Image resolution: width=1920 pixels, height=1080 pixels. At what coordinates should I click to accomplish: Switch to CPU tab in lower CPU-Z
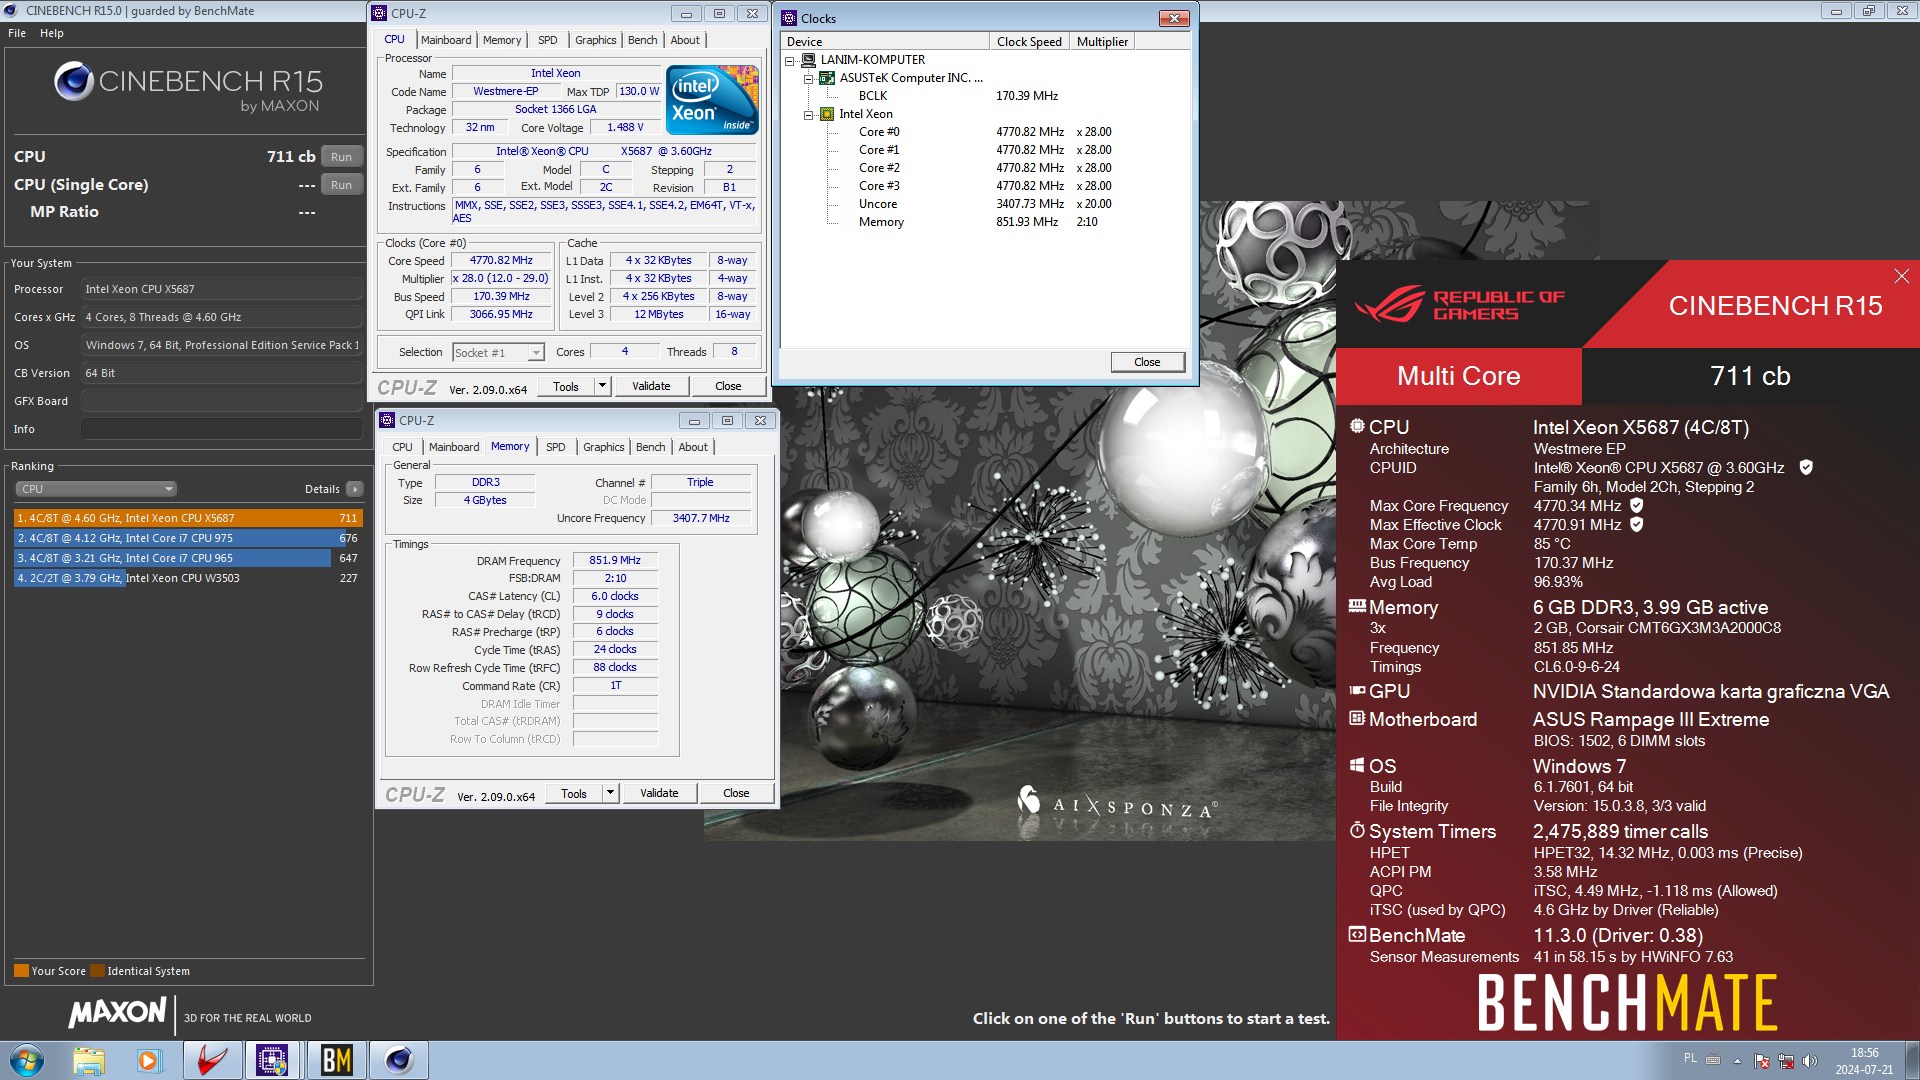pos(402,447)
